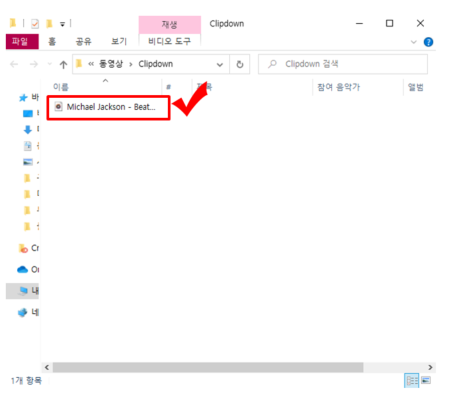Screen dimensions: 455x403
Task: Click the Clipdown 검색 search box
Action: 343,64
